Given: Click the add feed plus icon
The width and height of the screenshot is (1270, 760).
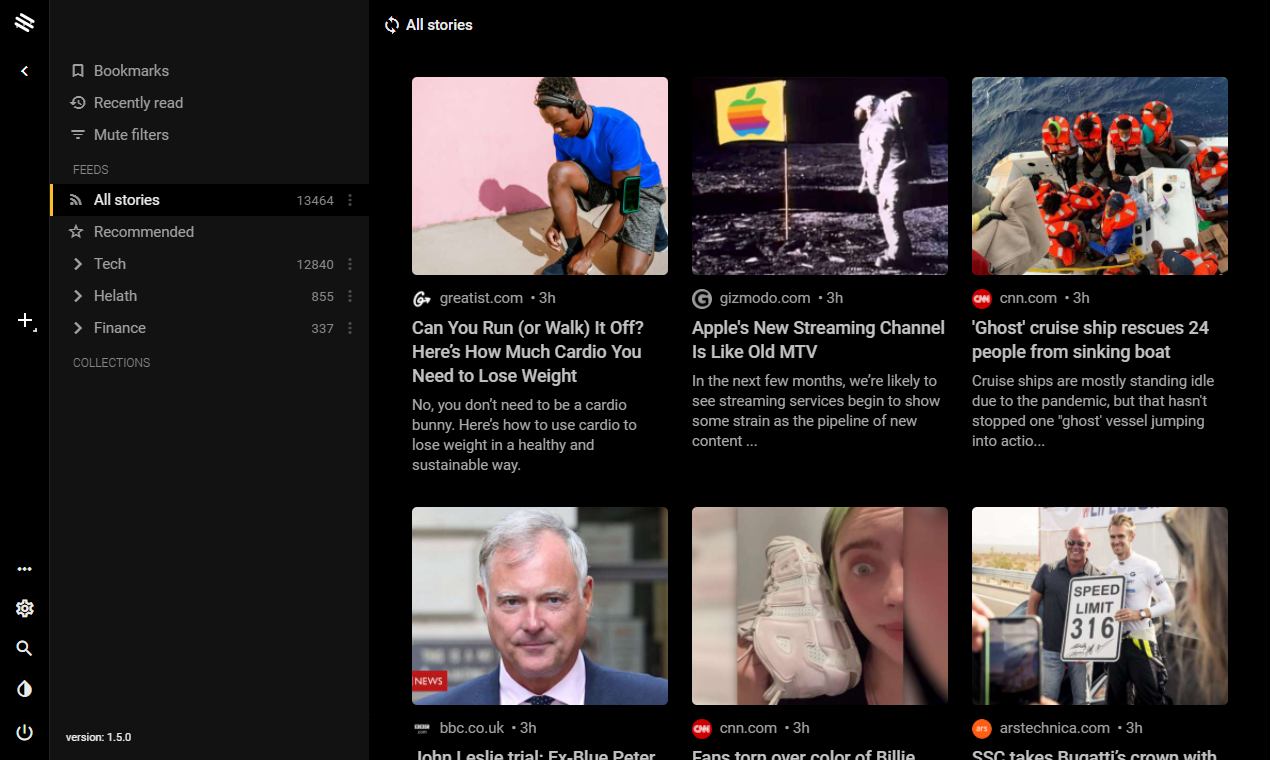Looking at the screenshot, I should click(26, 321).
